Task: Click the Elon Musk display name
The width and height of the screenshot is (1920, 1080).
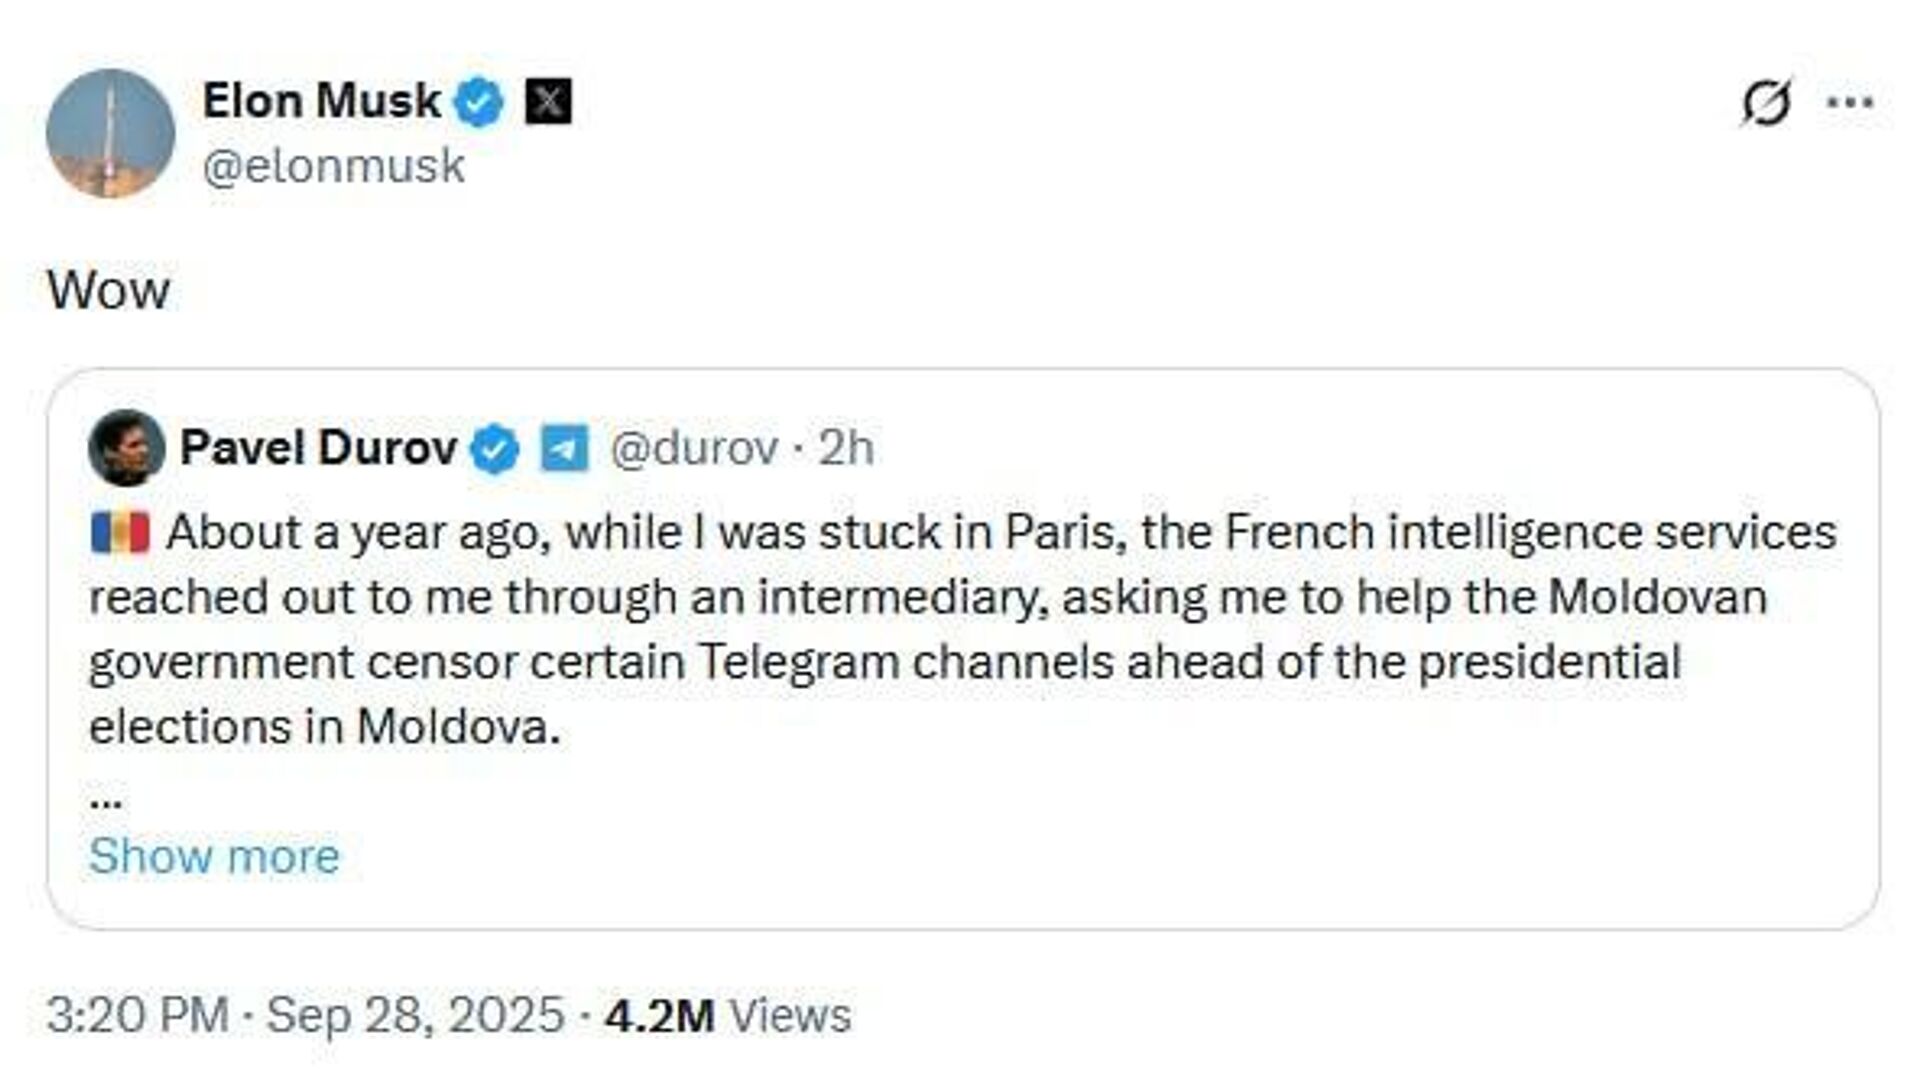Action: 321,101
